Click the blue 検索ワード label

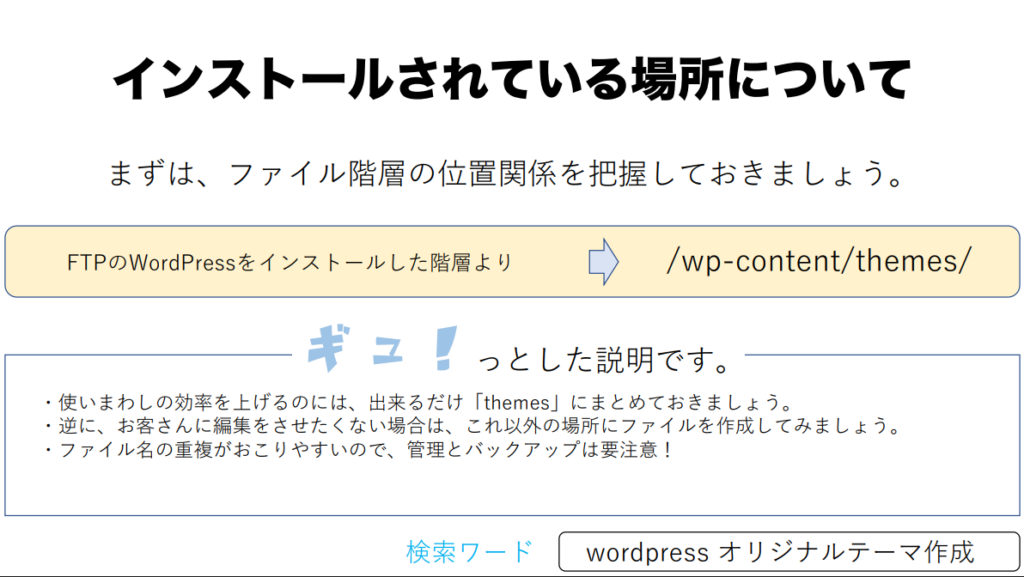coord(469,551)
